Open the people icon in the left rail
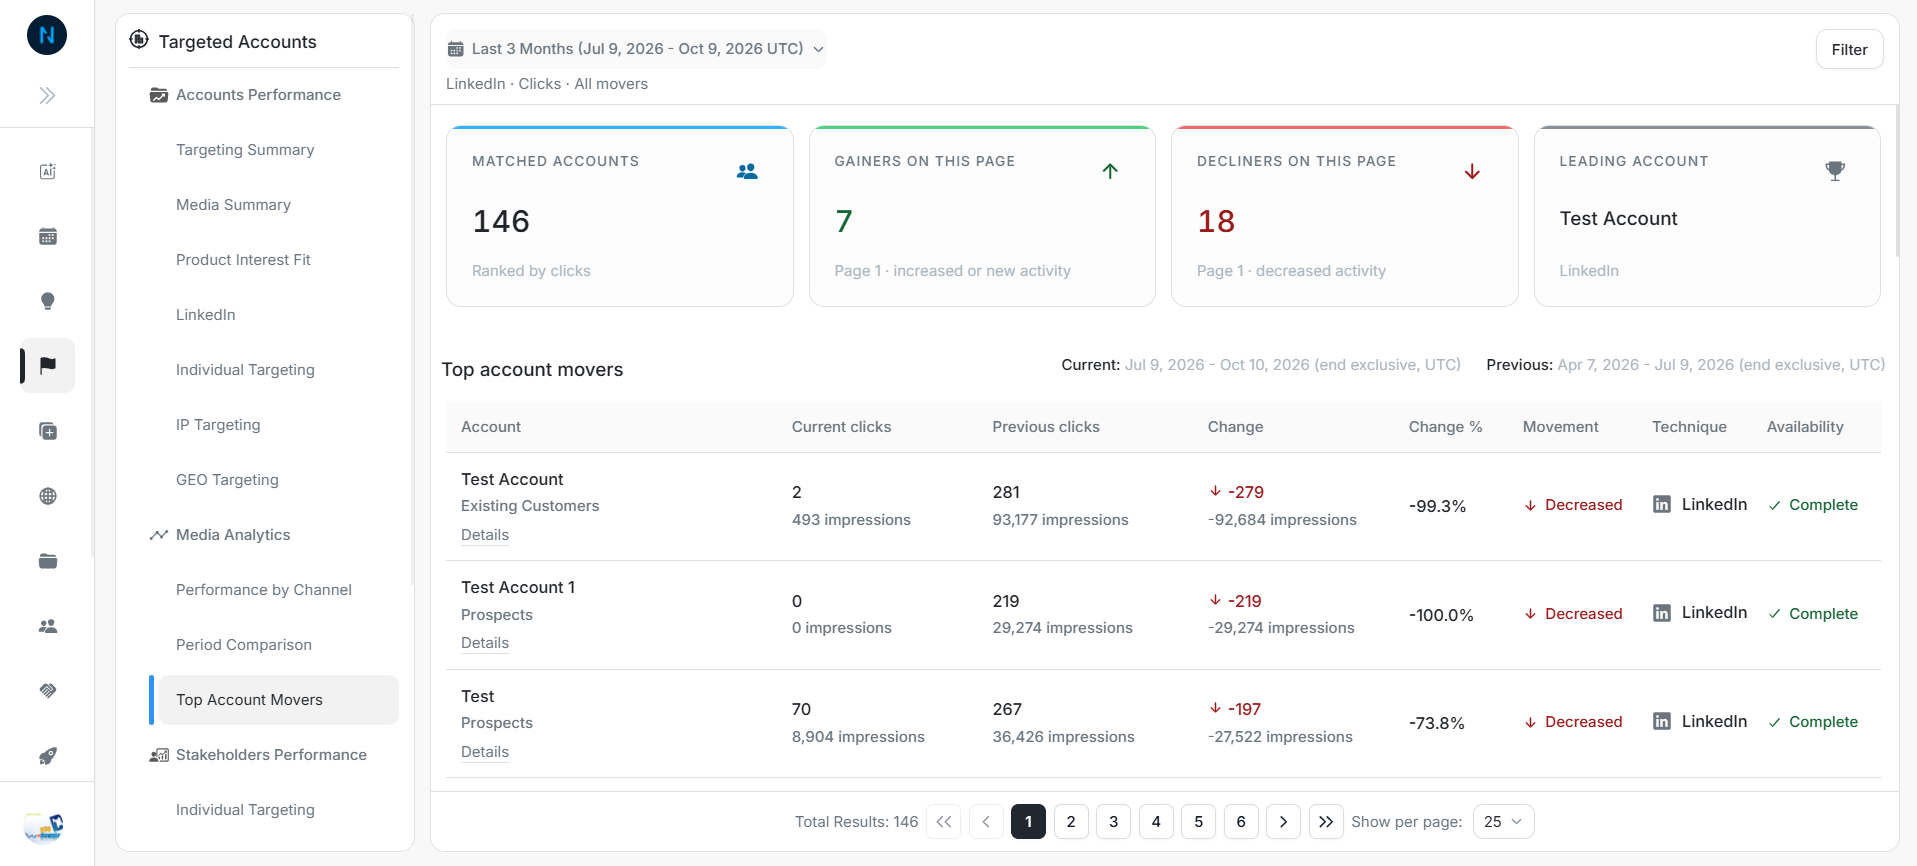 47,626
